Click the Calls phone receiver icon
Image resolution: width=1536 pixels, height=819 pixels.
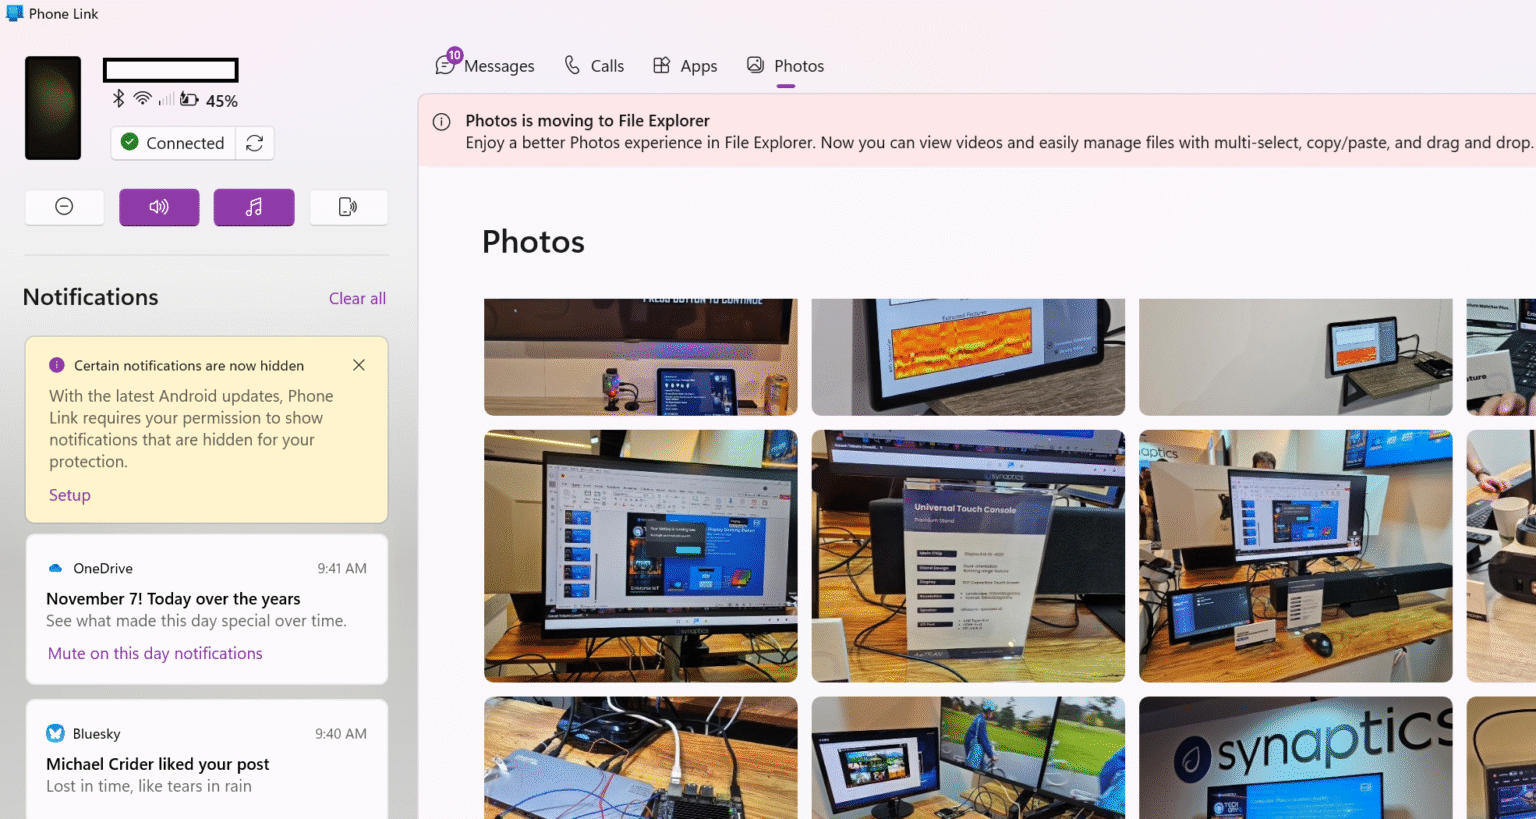tap(570, 65)
